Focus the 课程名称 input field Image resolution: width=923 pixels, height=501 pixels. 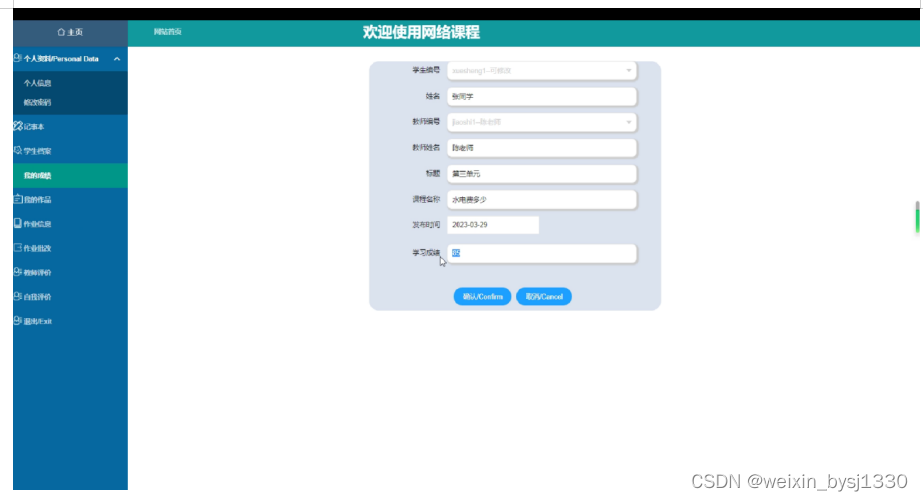(542, 200)
